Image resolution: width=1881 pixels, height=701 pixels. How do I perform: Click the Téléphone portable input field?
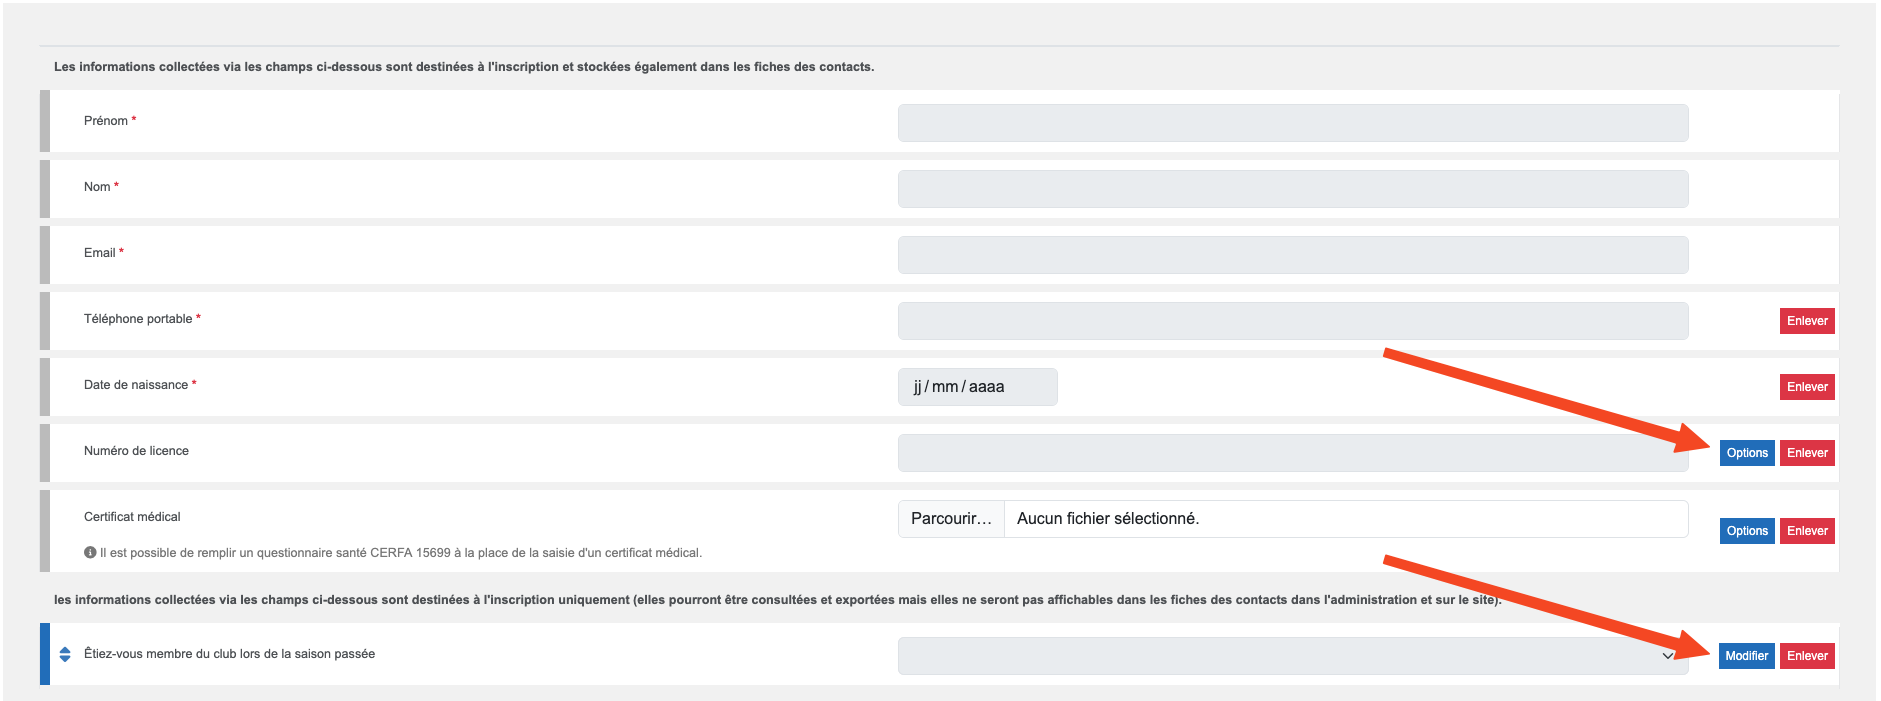click(x=1292, y=321)
